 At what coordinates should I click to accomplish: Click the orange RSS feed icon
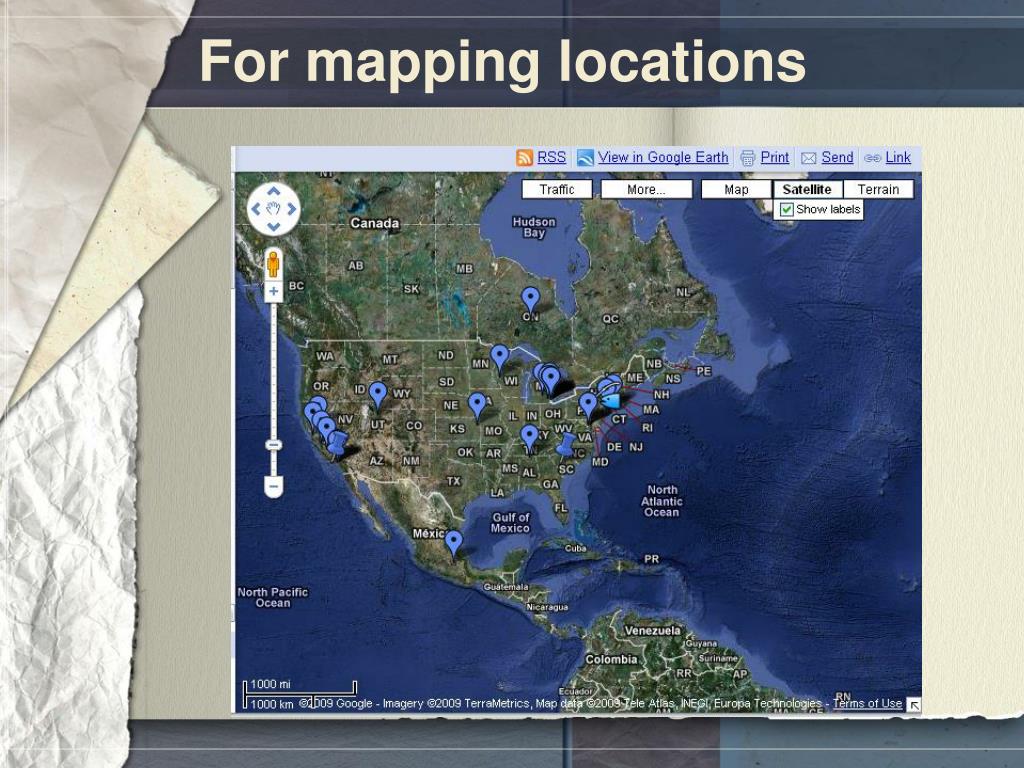(x=524, y=158)
